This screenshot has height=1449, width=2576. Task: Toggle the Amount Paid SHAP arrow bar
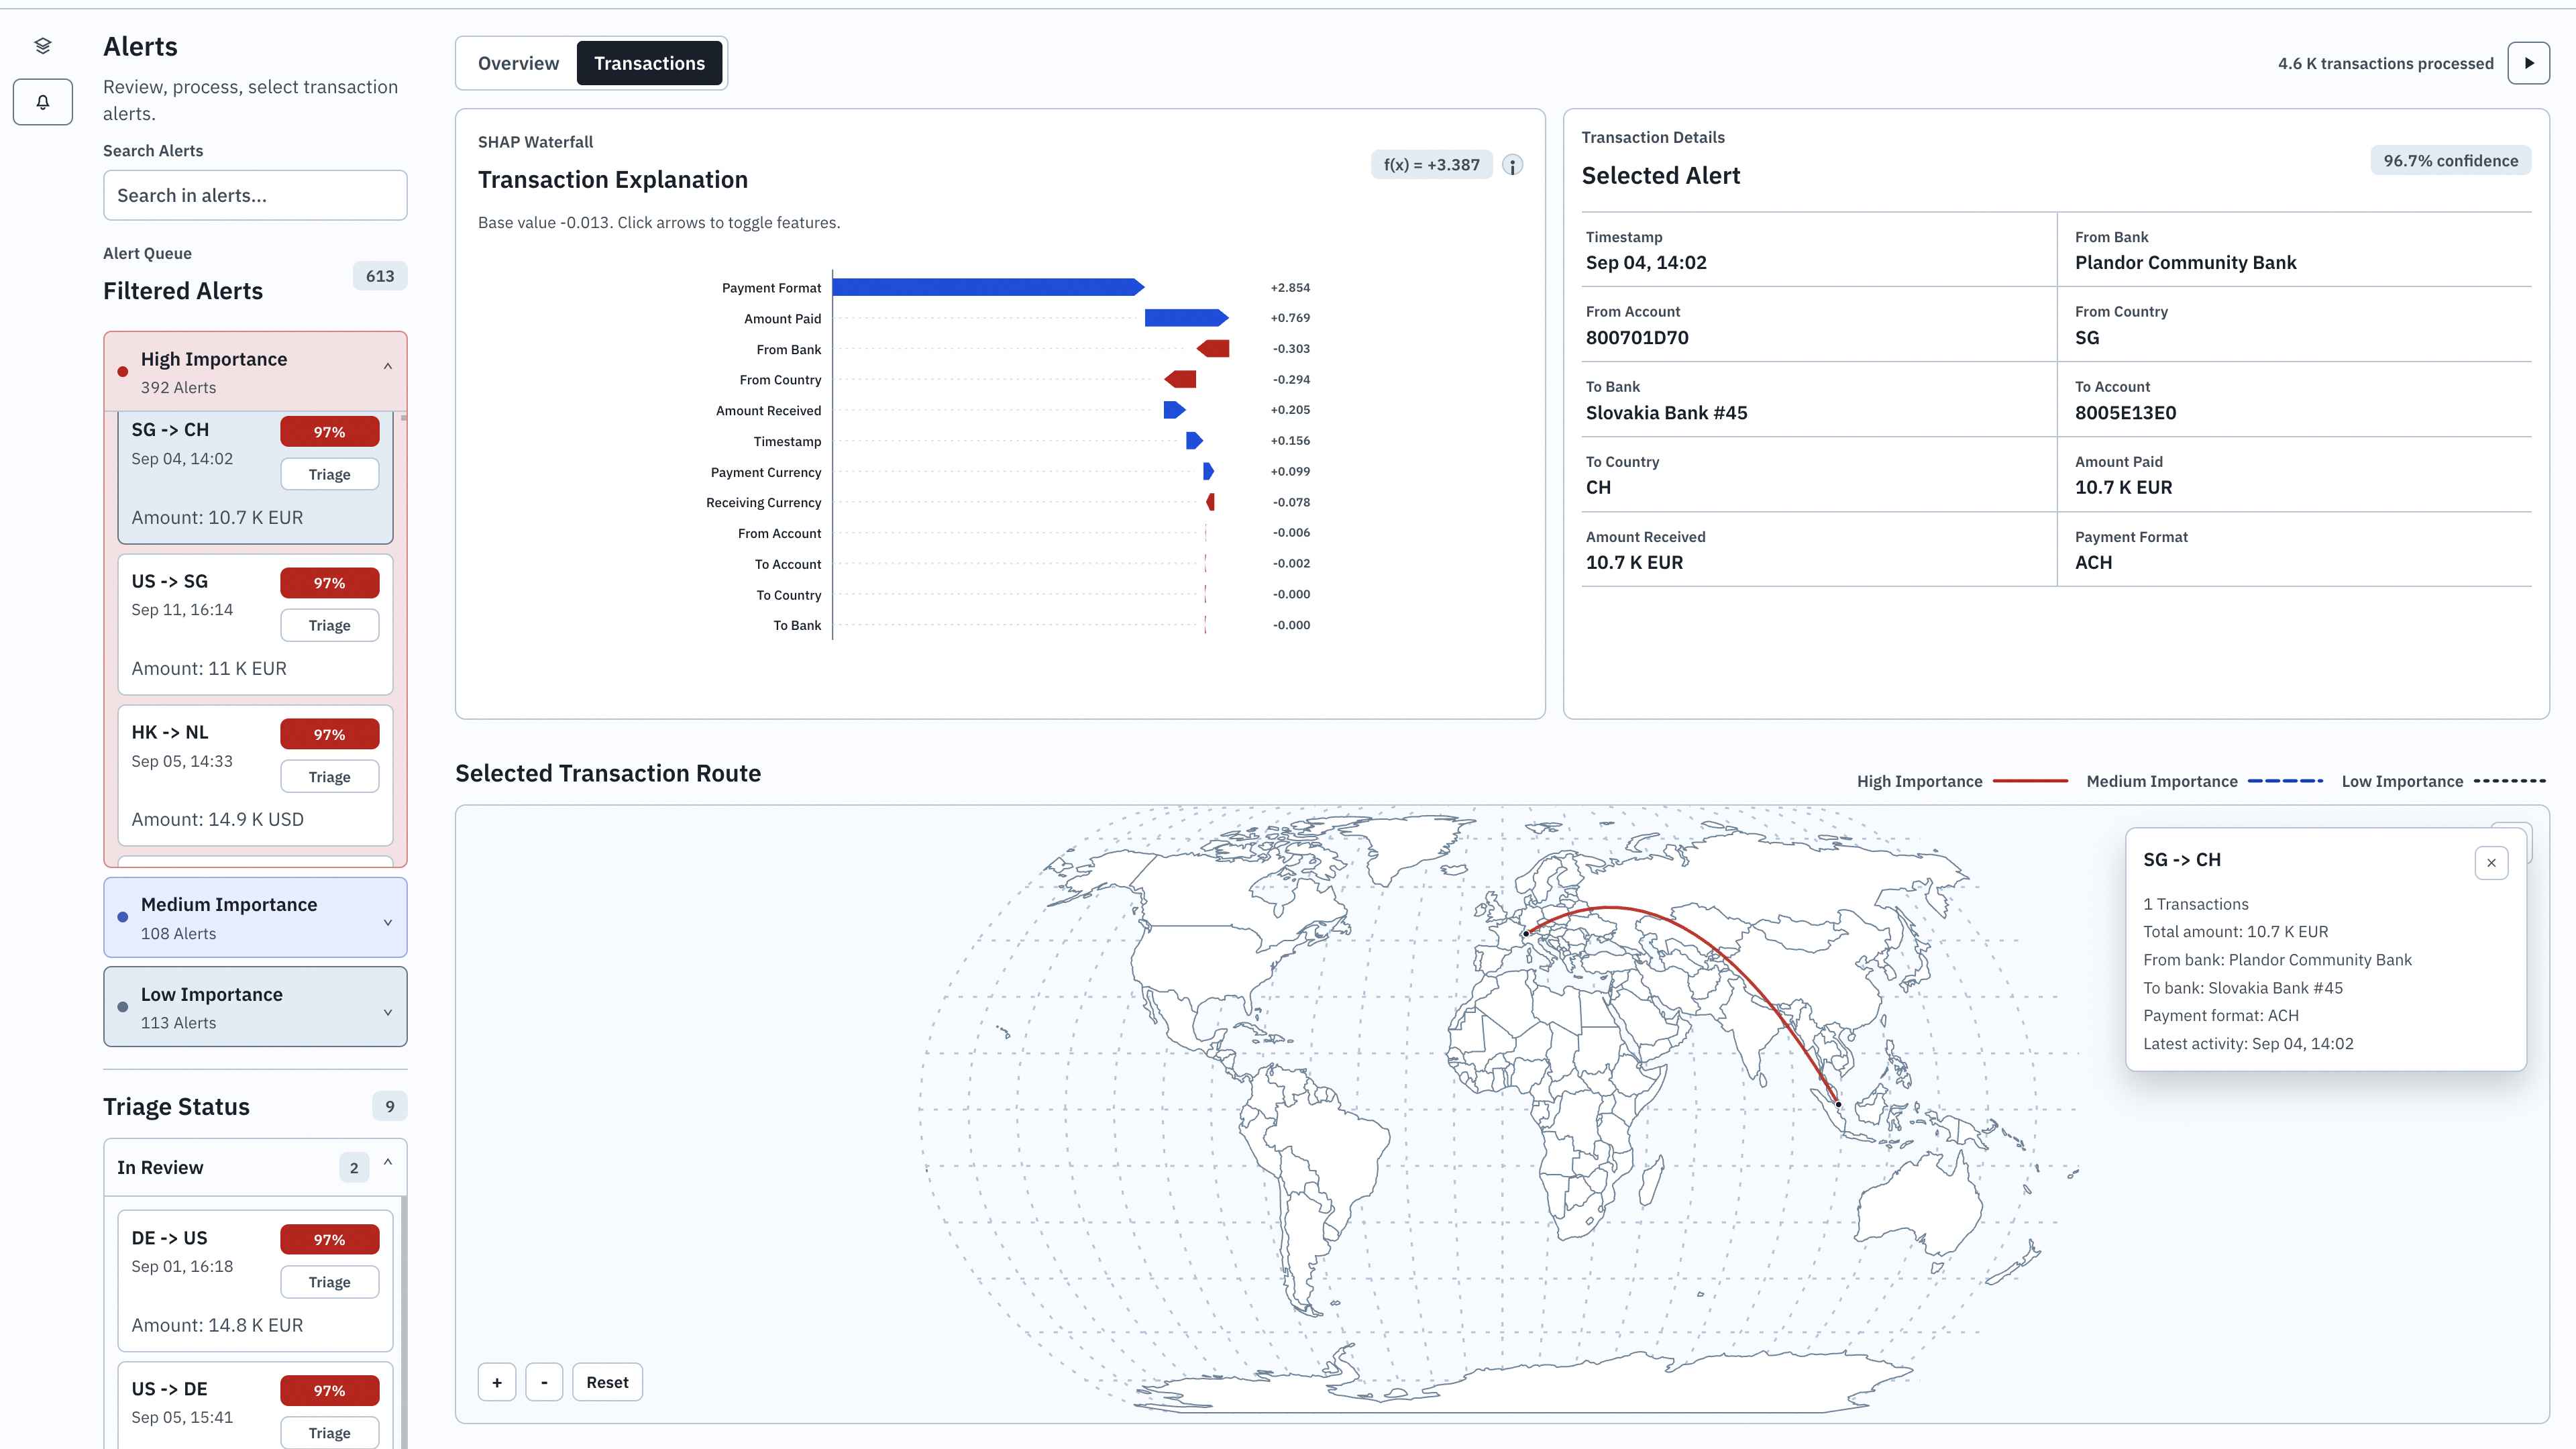tap(1187, 318)
